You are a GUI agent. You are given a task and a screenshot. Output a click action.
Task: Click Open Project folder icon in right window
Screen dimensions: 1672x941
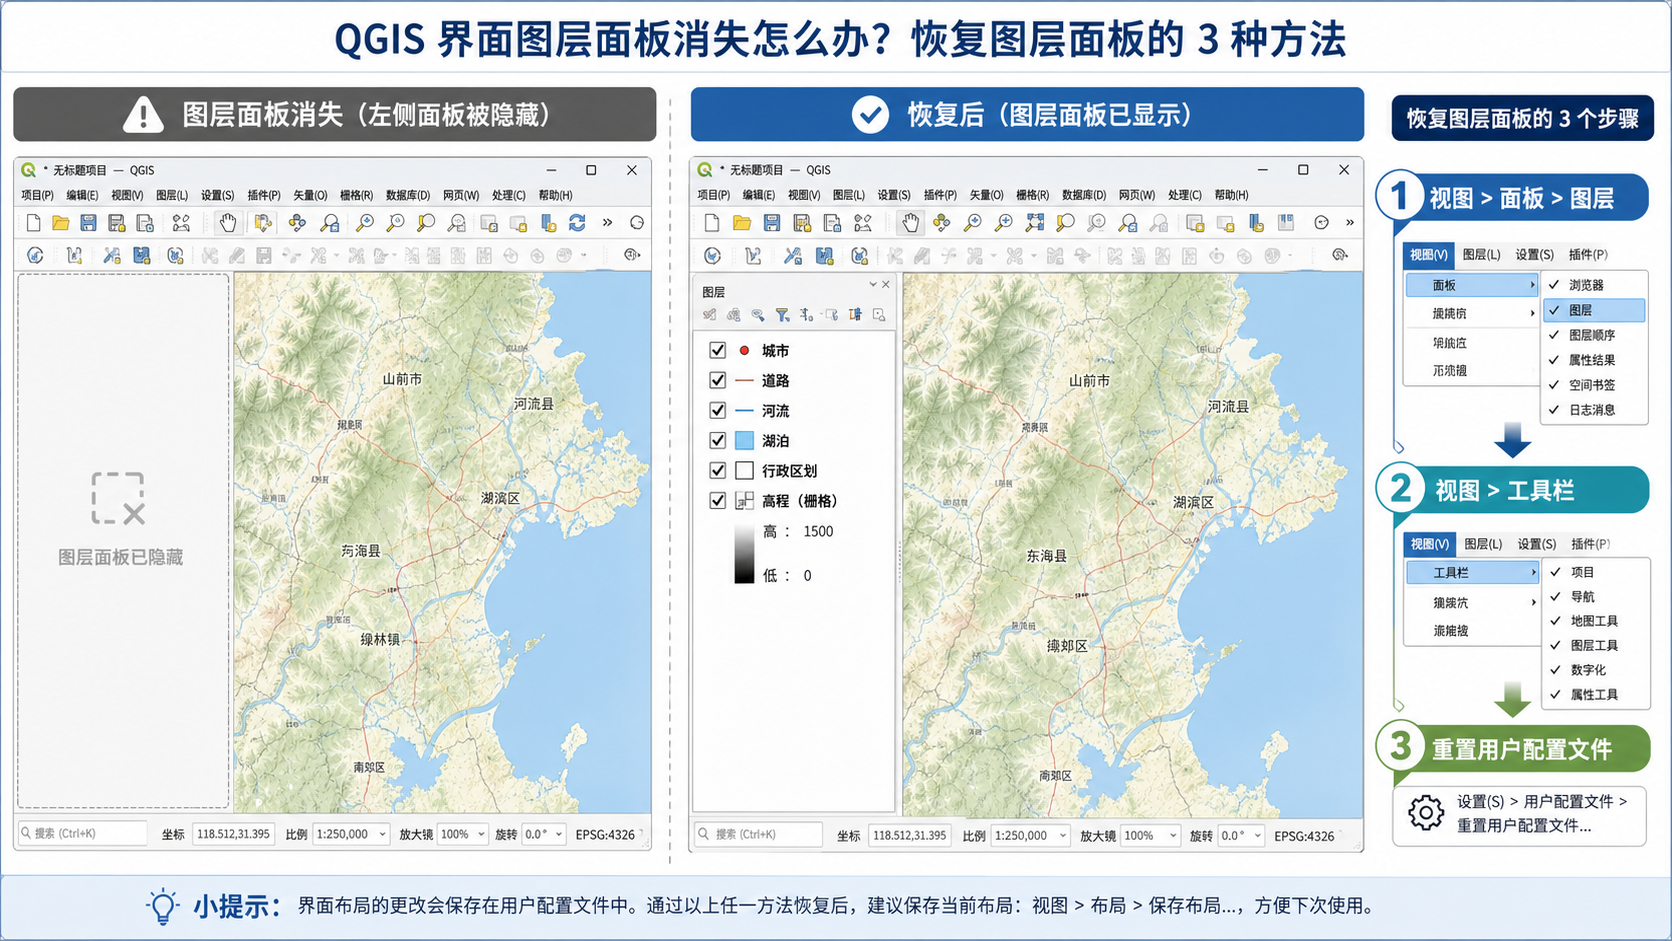741,222
